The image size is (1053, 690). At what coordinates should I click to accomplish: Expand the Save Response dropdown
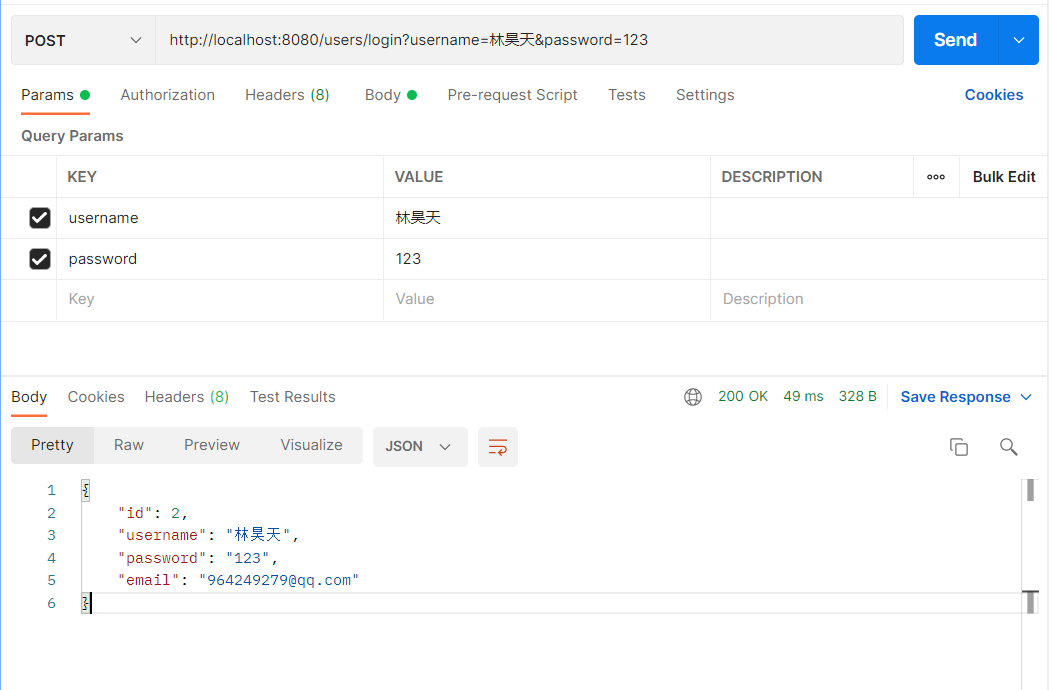coord(1025,397)
